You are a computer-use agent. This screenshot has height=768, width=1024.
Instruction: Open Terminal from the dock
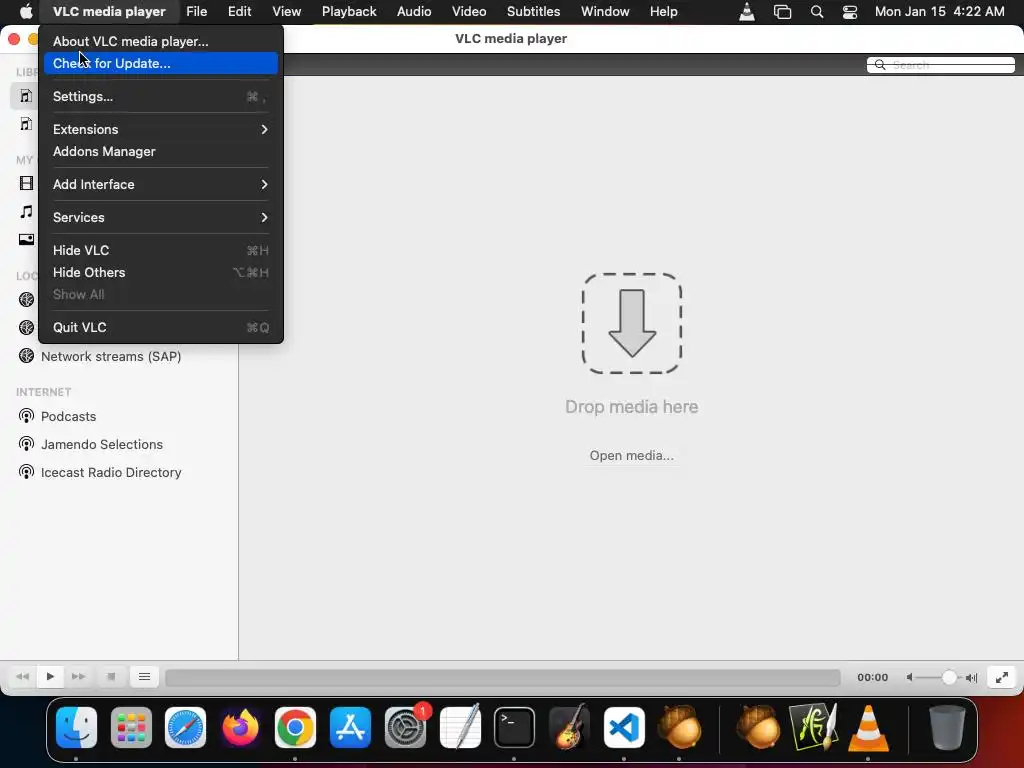515,727
